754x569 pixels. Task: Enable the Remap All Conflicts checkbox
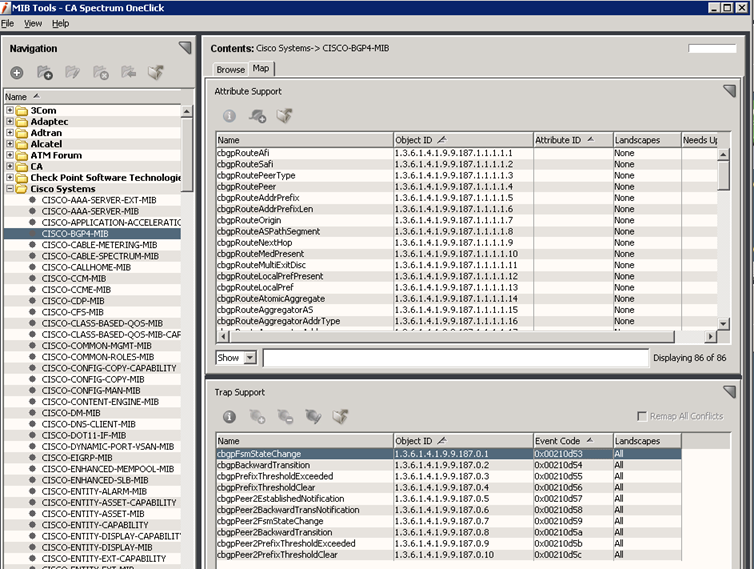(643, 416)
